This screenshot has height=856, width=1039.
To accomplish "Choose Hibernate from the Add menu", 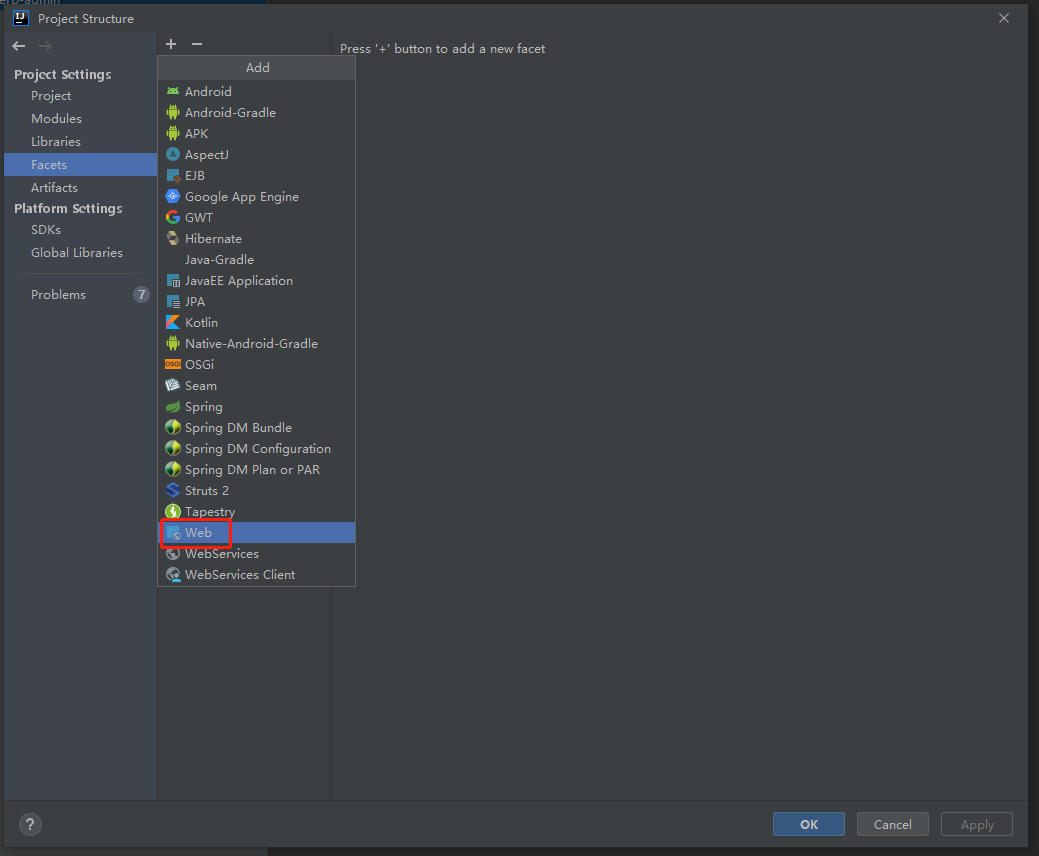I will tap(256, 239).
